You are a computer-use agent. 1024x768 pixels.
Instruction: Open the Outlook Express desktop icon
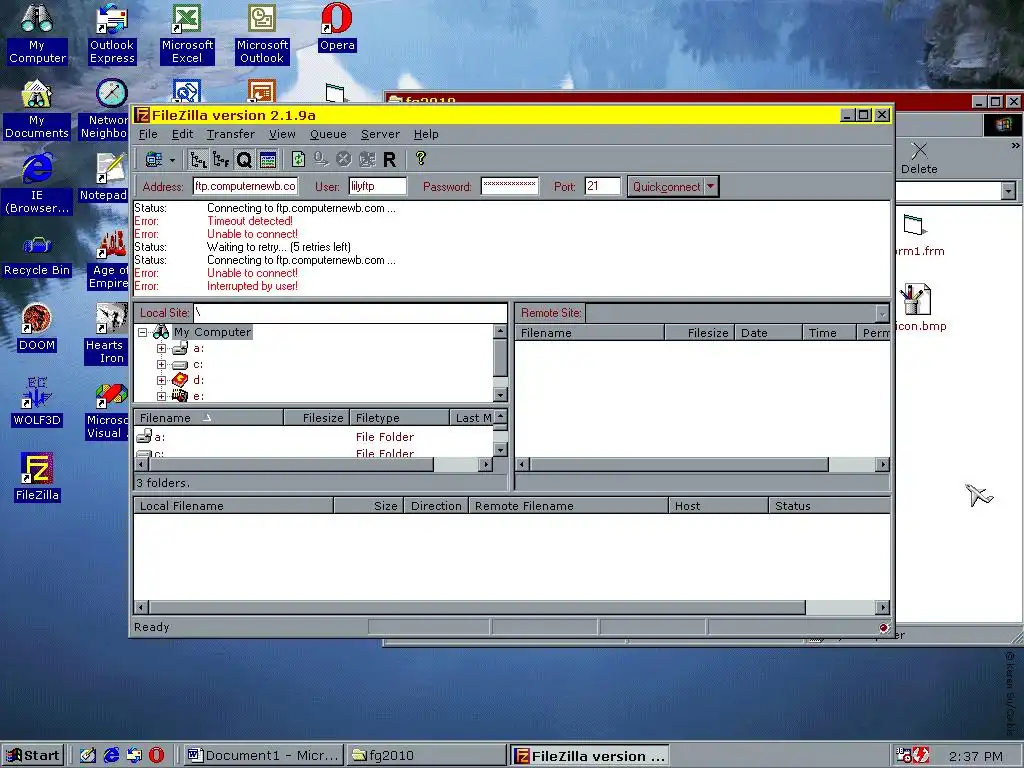click(112, 33)
